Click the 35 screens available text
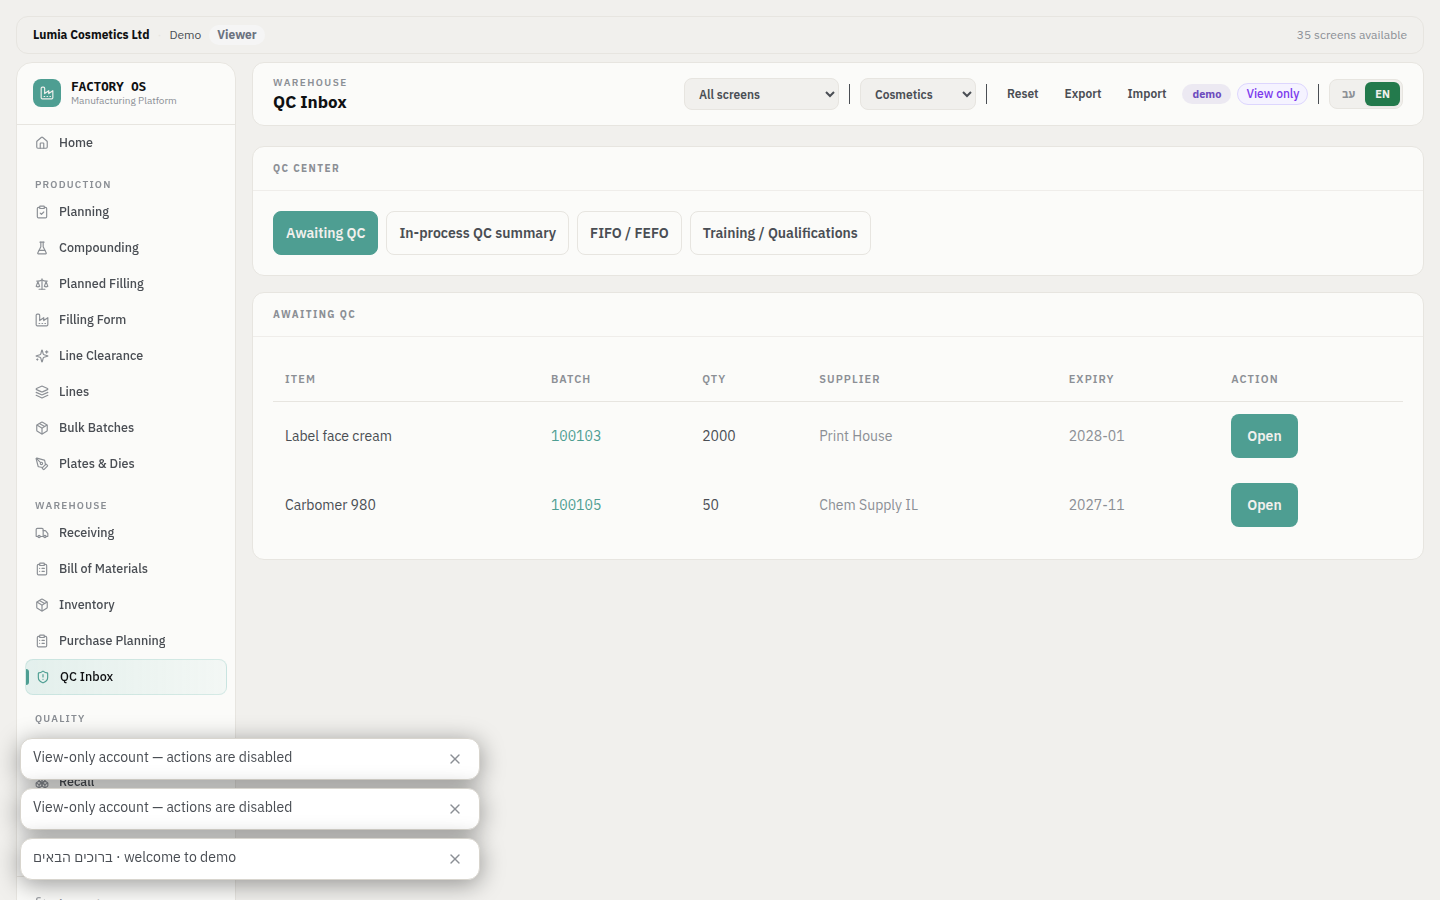 pos(1352,35)
